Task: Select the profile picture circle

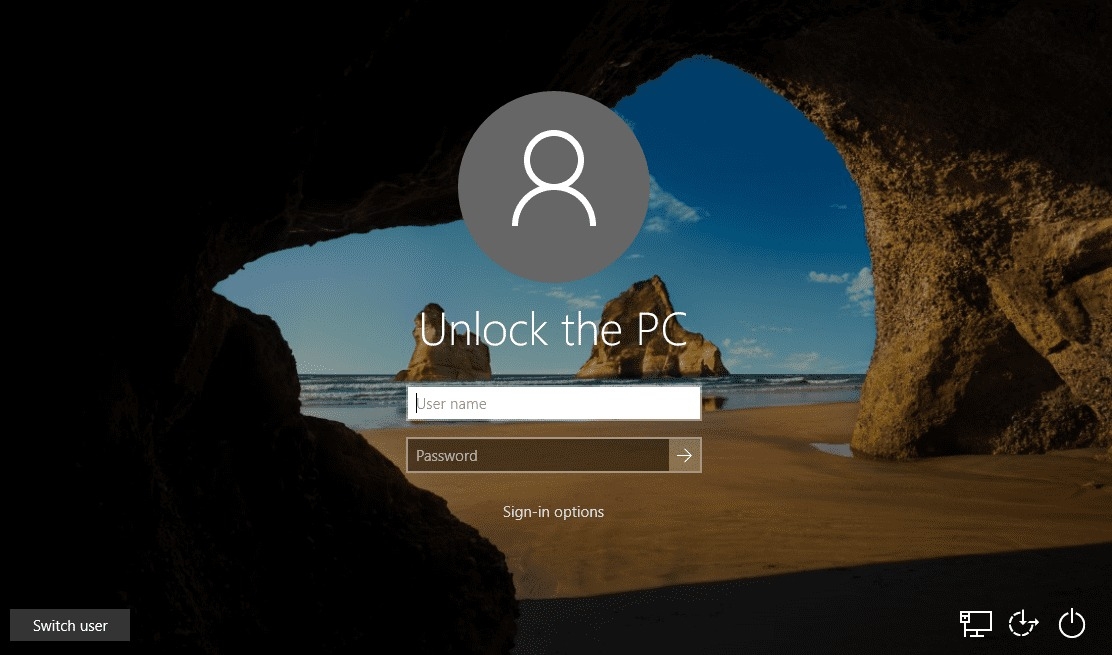Action: (x=553, y=186)
